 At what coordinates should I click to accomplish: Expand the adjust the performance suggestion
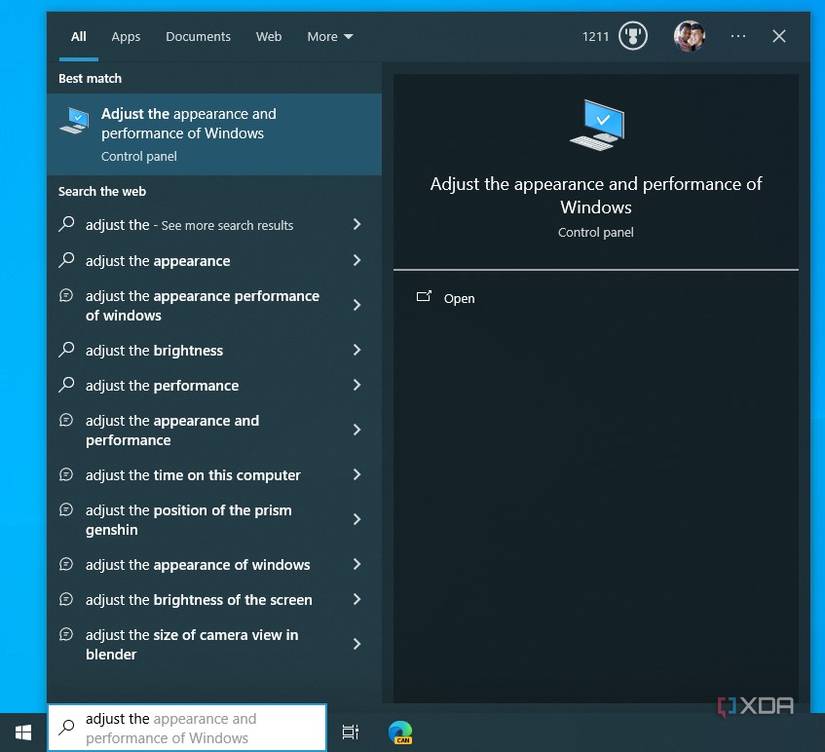tap(161, 385)
